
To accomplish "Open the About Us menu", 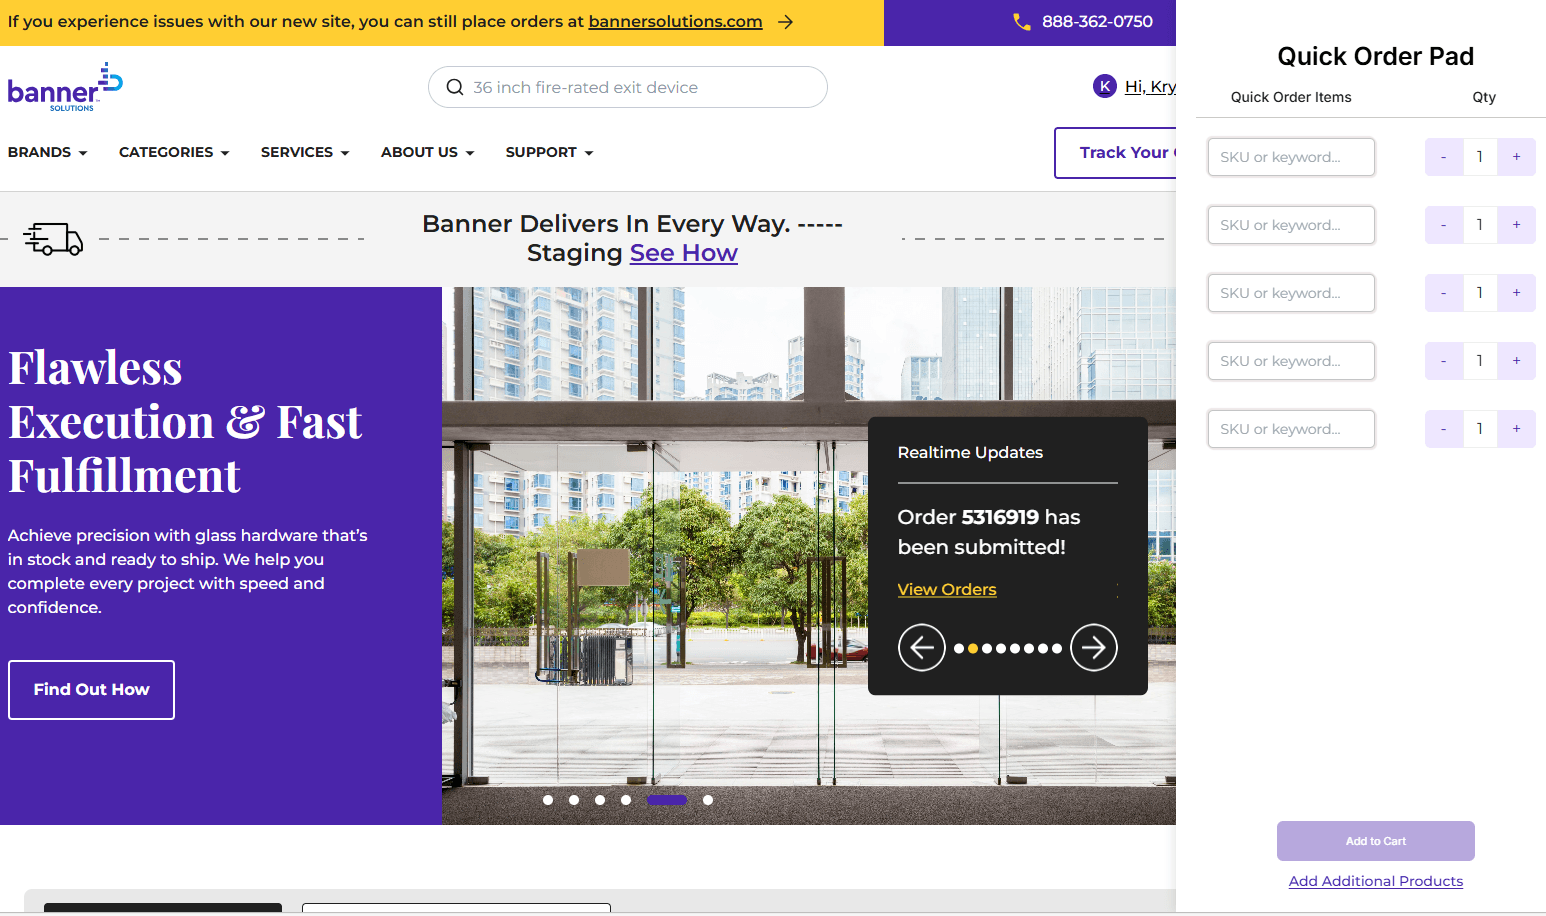I will (427, 152).
